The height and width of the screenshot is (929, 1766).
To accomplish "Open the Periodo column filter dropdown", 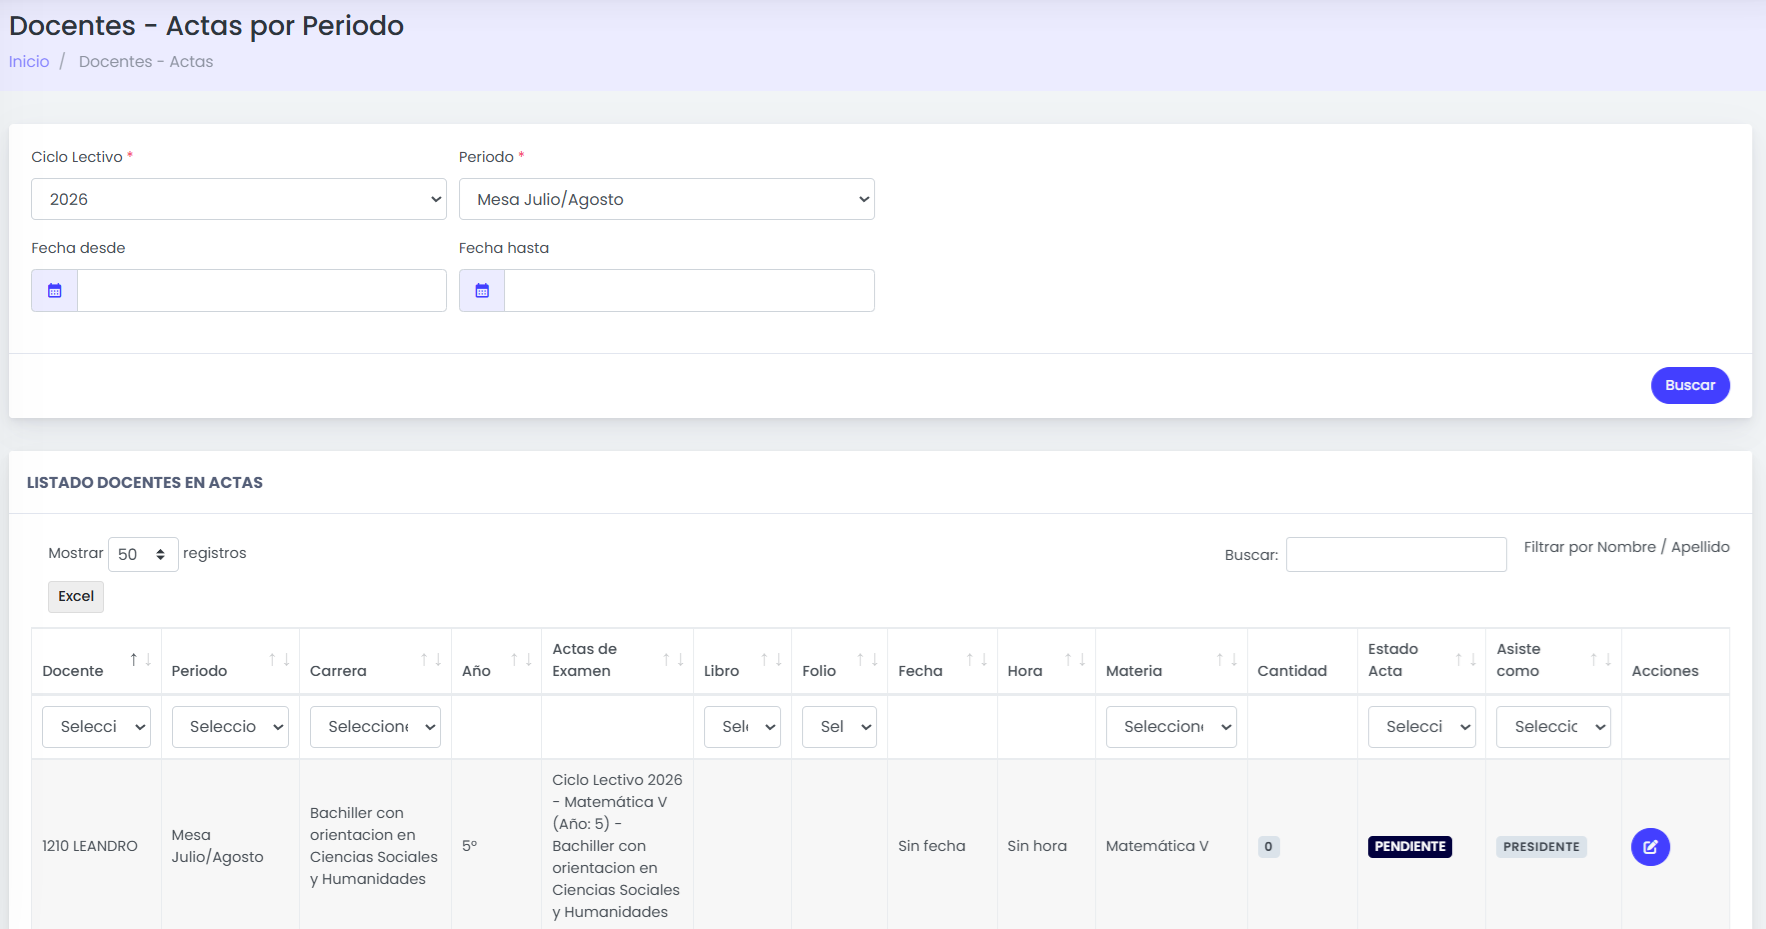I will 230,727.
